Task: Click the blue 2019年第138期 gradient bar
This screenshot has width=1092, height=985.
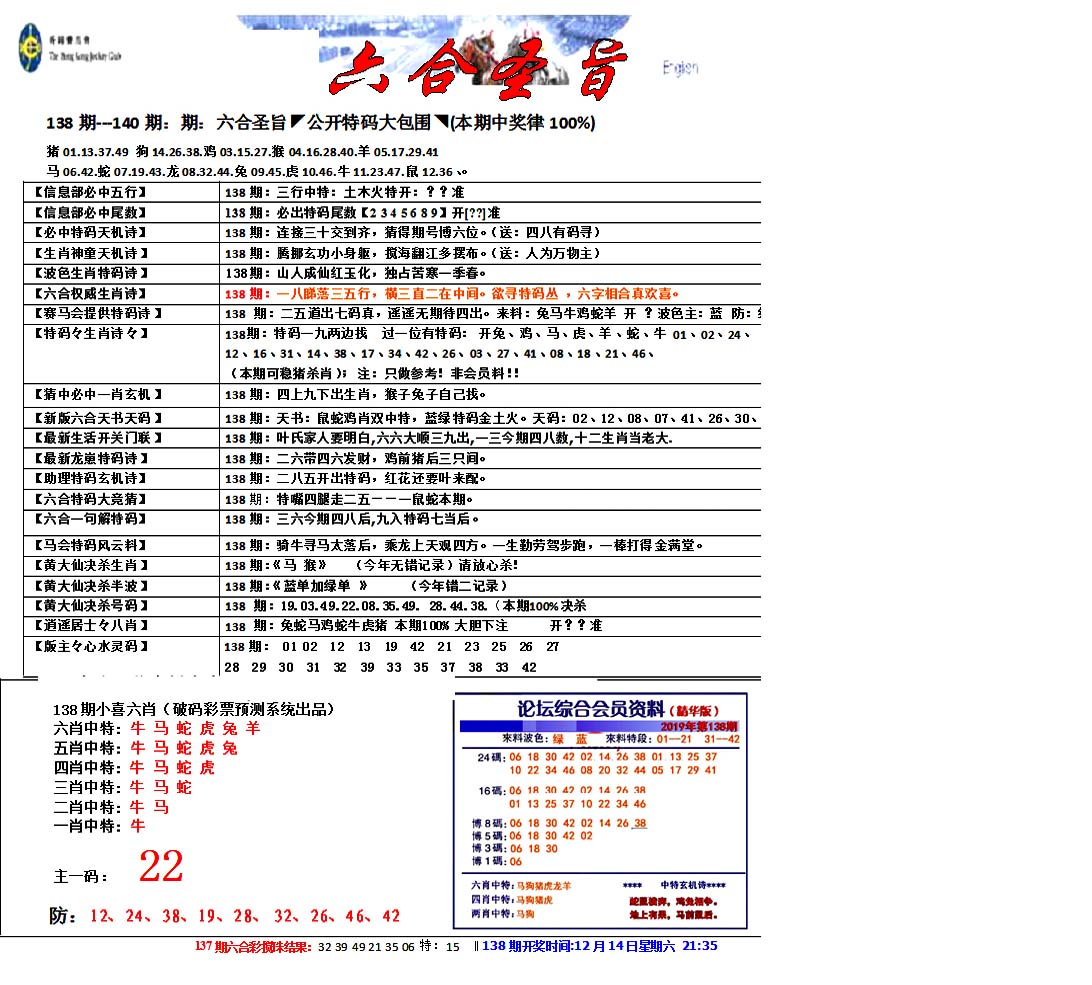Action: coord(598,726)
